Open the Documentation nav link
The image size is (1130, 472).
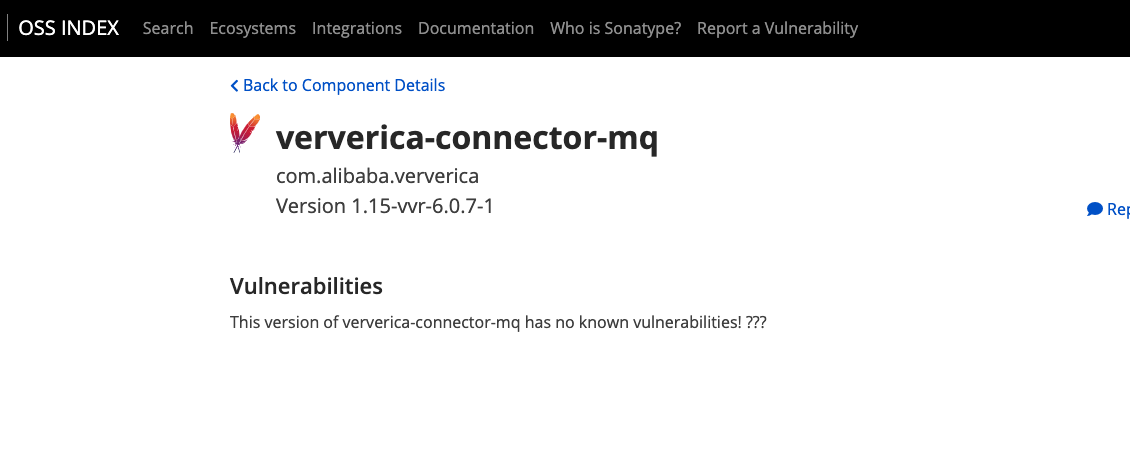coord(476,28)
